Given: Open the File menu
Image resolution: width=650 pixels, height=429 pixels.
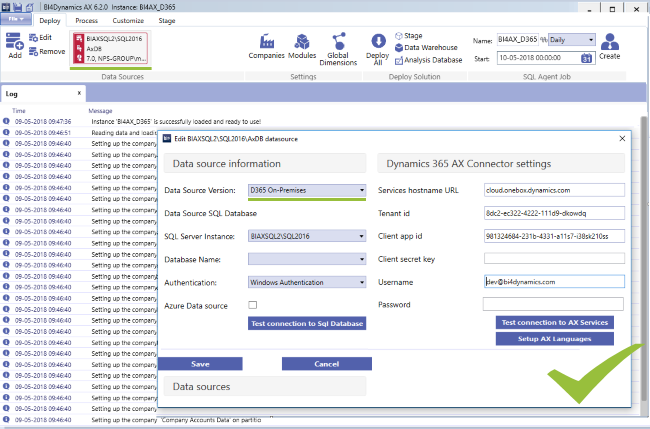Looking at the screenshot, I should pos(16,19).
